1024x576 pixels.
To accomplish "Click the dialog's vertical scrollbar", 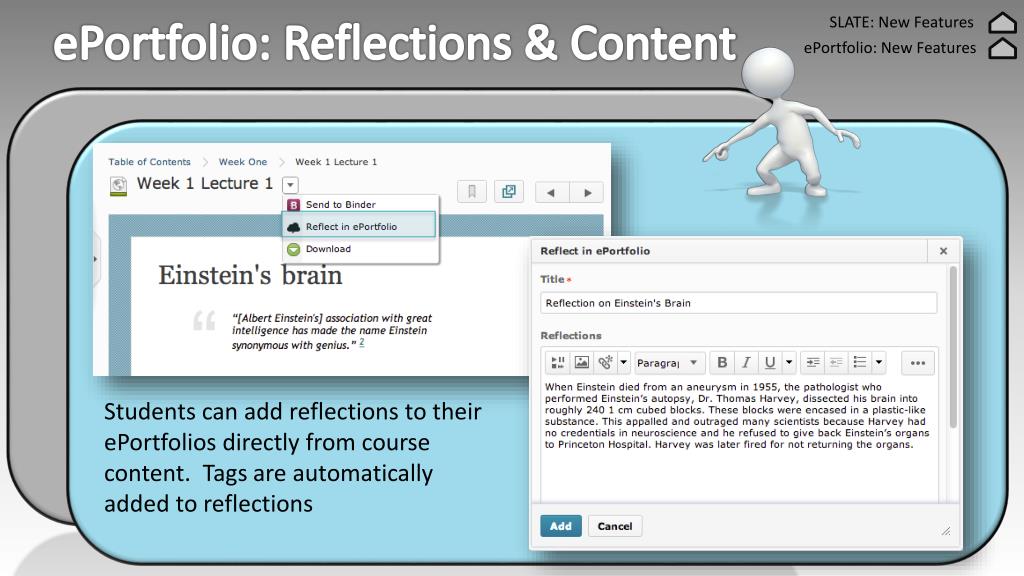I will click(953, 347).
